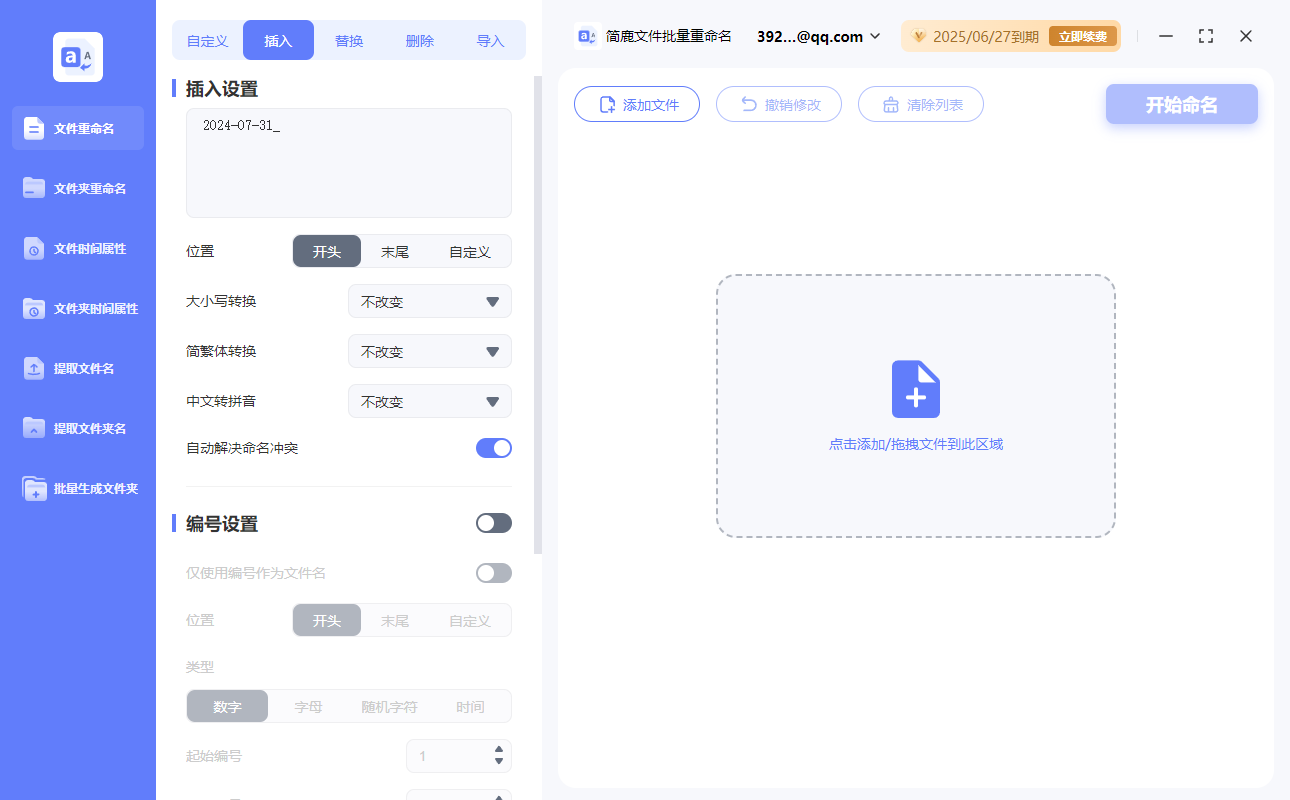Click the 添加文件 button
This screenshot has width=1290, height=800.
click(637, 104)
